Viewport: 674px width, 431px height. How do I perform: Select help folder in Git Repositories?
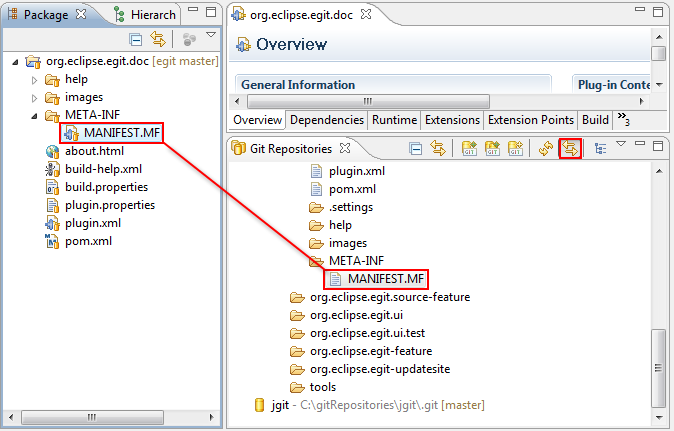click(x=340, y=226)
